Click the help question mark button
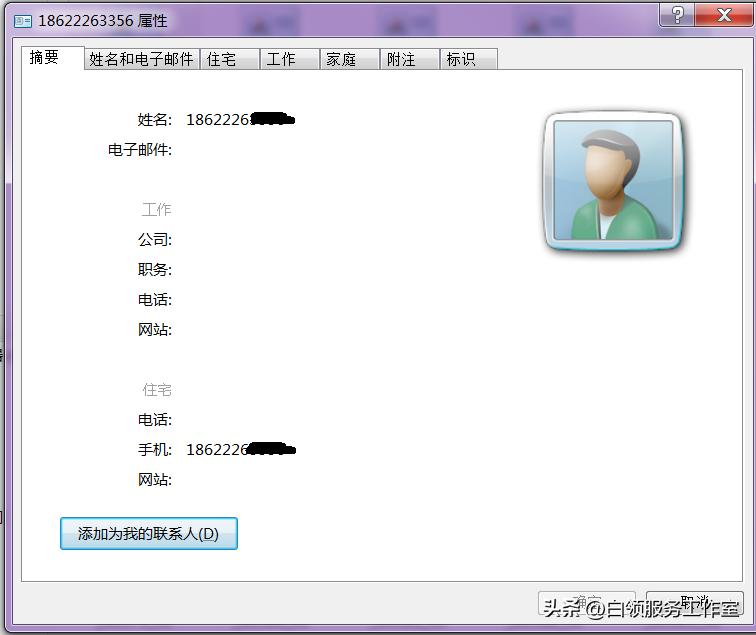 click(677, 14)
